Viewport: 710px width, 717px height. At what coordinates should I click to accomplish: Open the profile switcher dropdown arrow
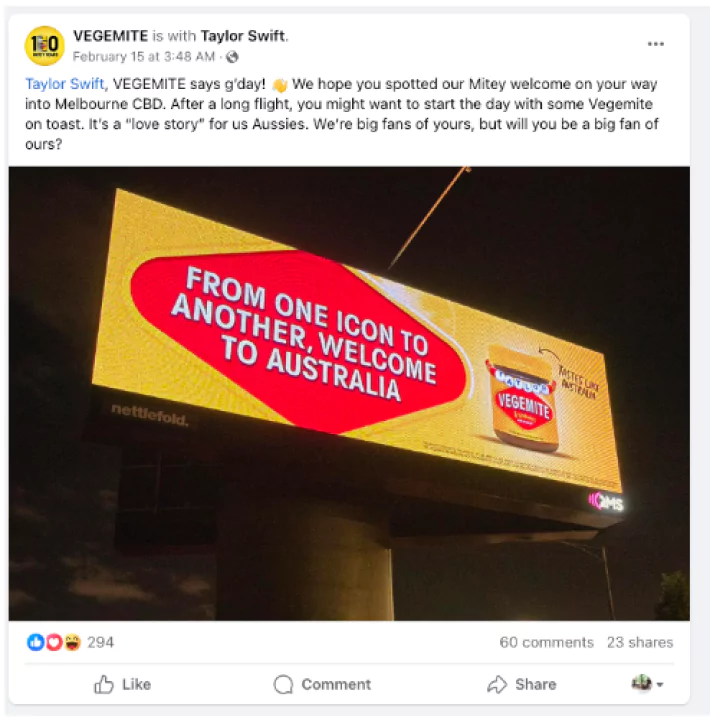click(660, 685)
